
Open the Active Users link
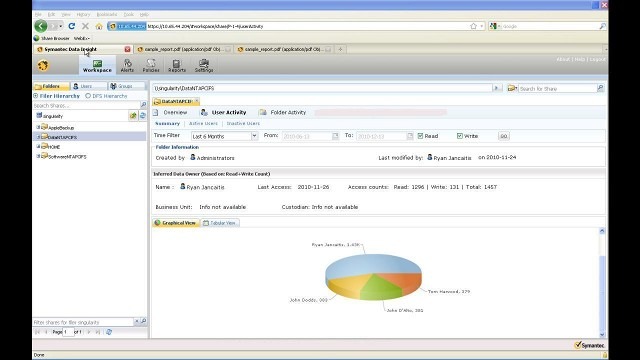[203, 123]
